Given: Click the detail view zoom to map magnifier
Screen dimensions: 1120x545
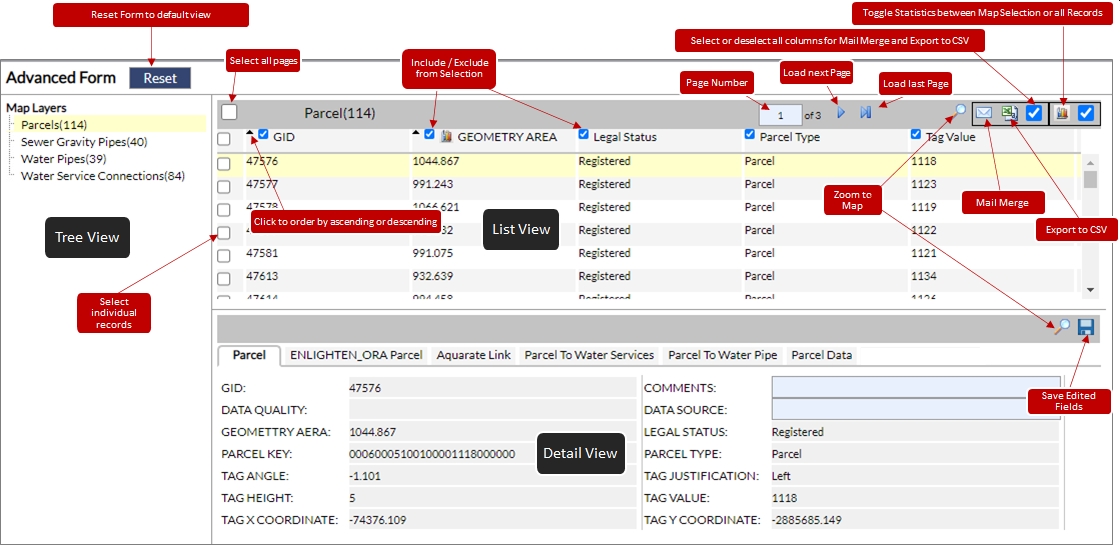Looking at the screenshot, I should pyautogui.click(x=1062, y=327).
